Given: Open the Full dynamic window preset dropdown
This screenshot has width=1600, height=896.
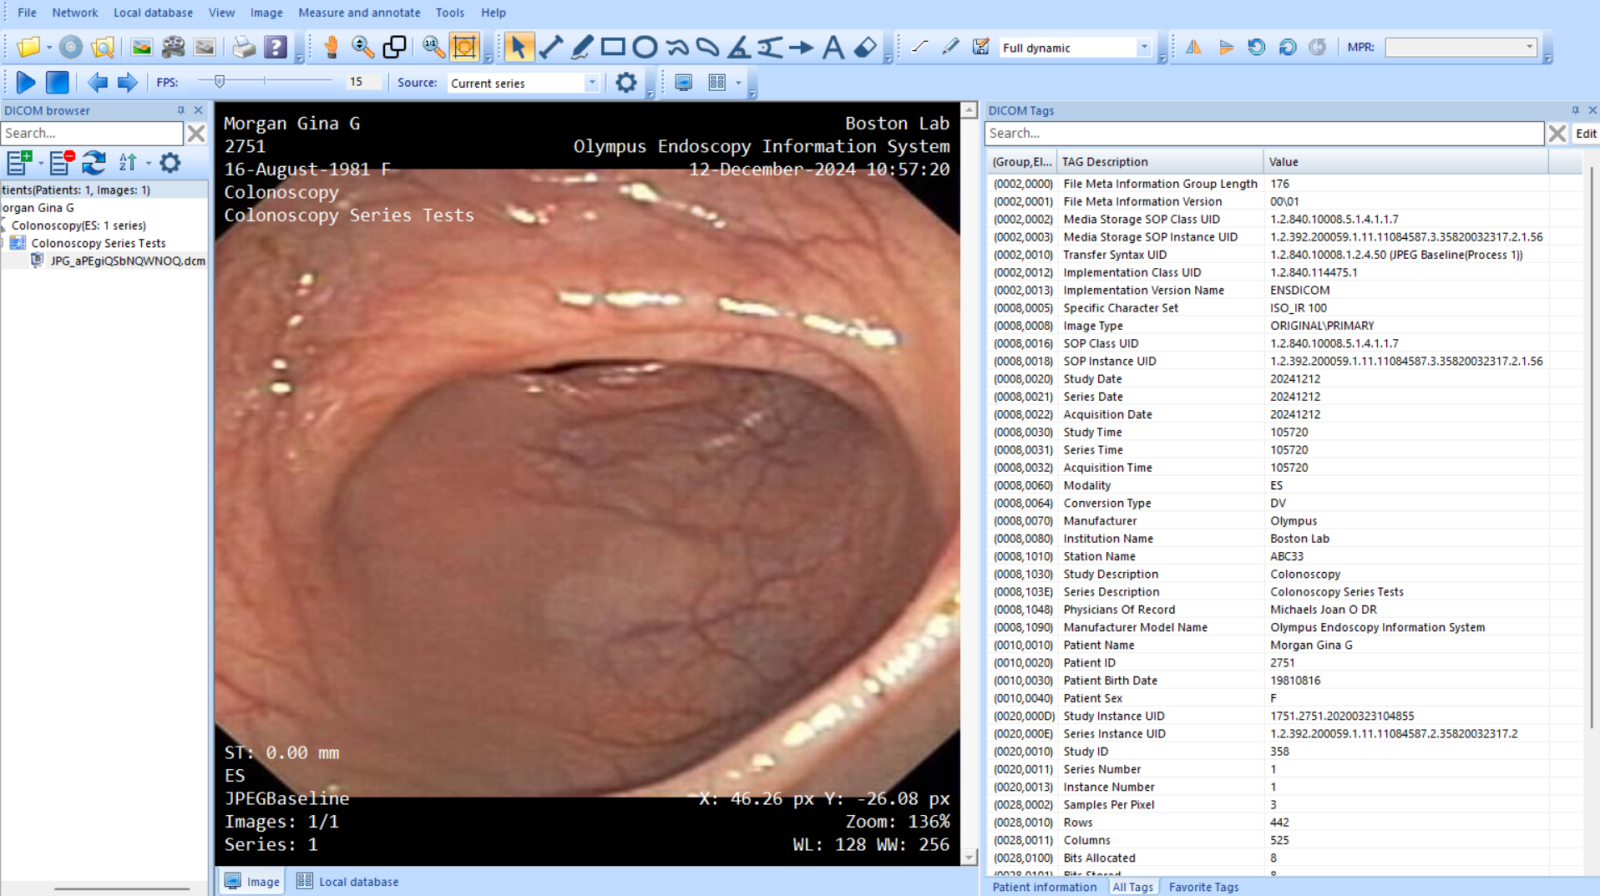Looking at the screenshot, I should pyautogui.click(x=1144, y=47).
